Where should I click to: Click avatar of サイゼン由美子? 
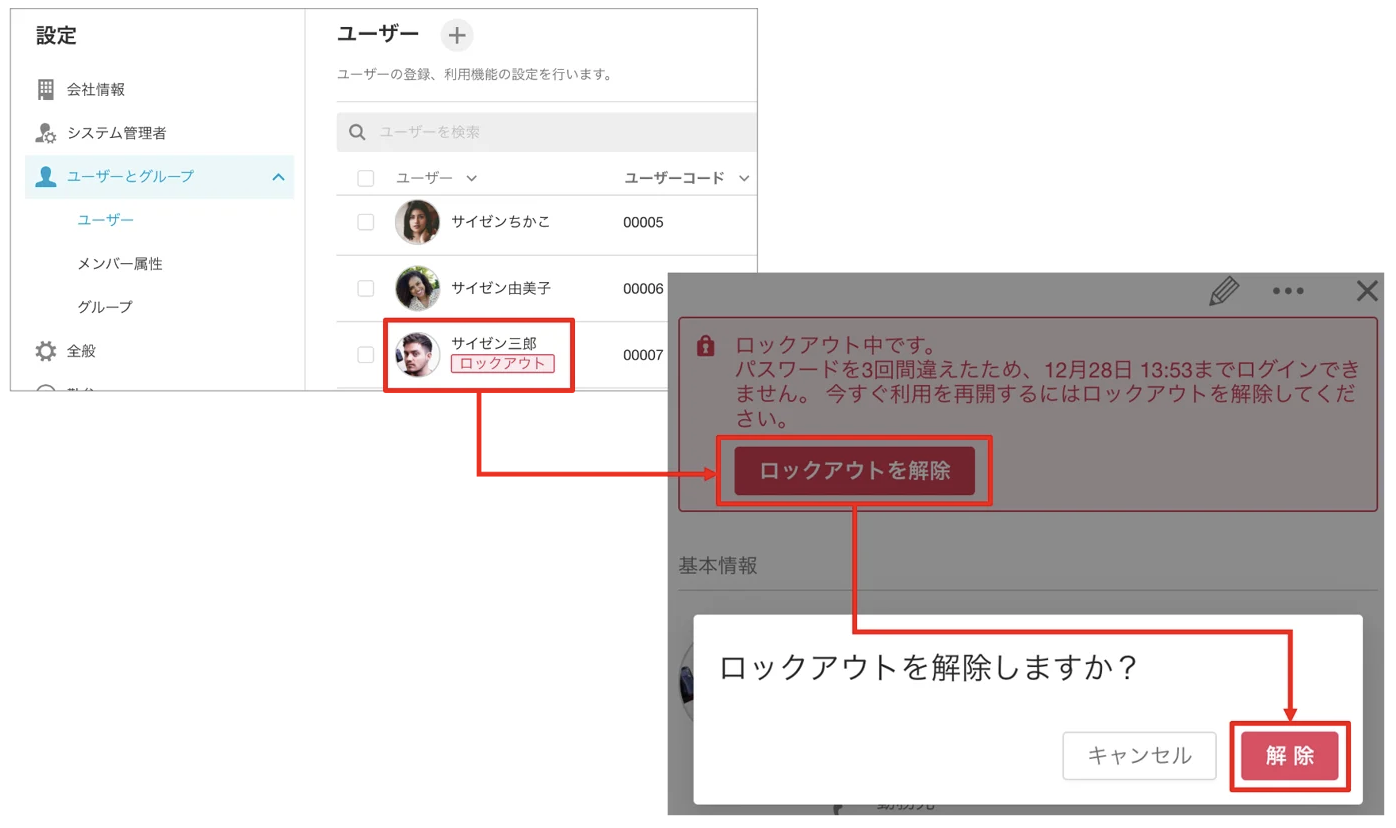[417, 288]
